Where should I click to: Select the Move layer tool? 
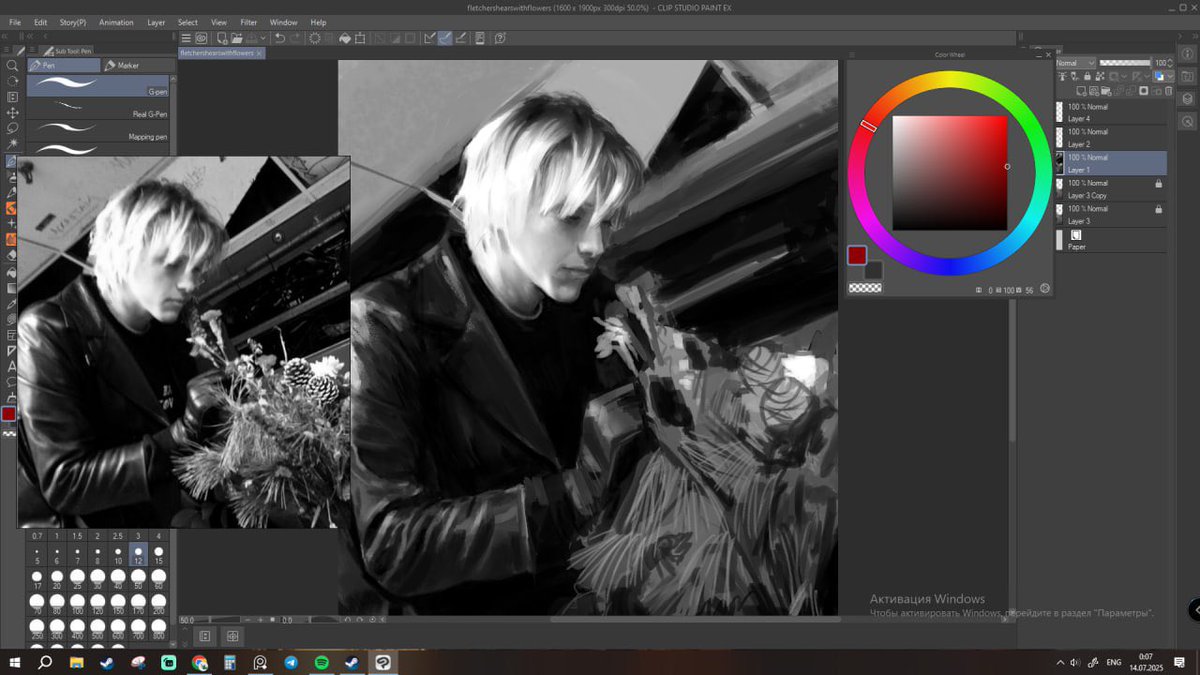point(12,113)
